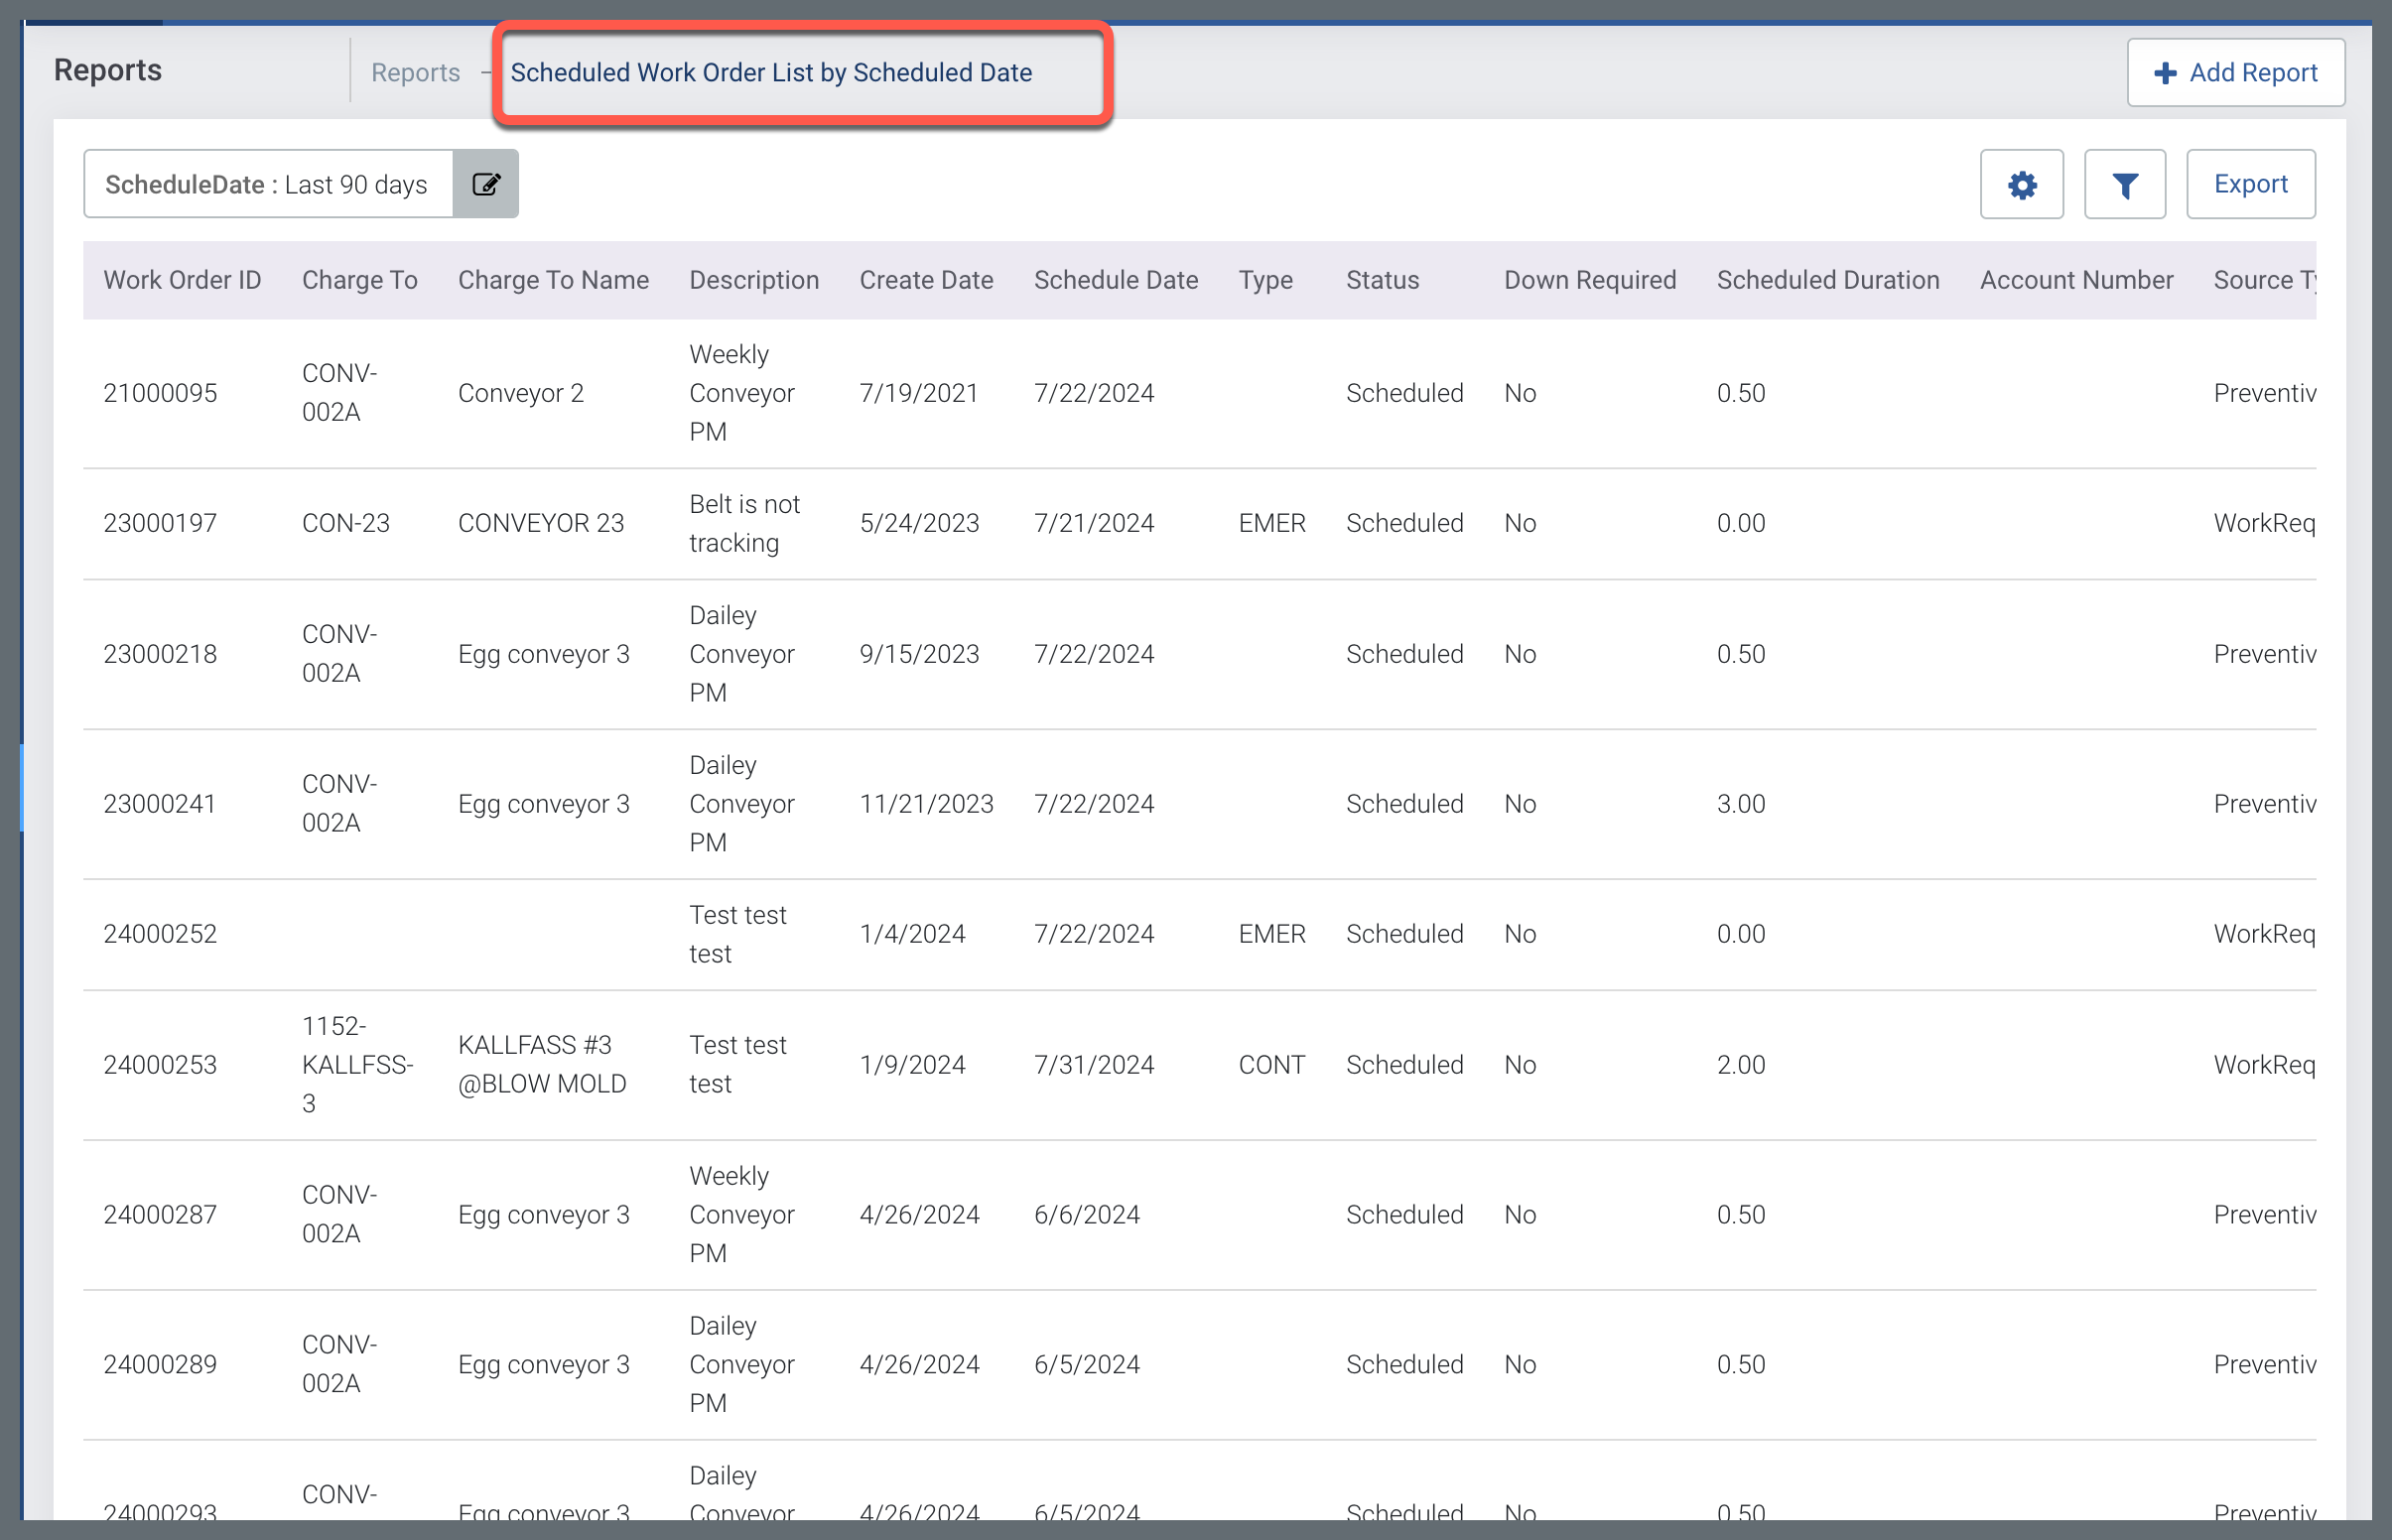The image size is (2392, 1540).
Task: Click the plus icon in Add Report
Action: [2165, 73]
